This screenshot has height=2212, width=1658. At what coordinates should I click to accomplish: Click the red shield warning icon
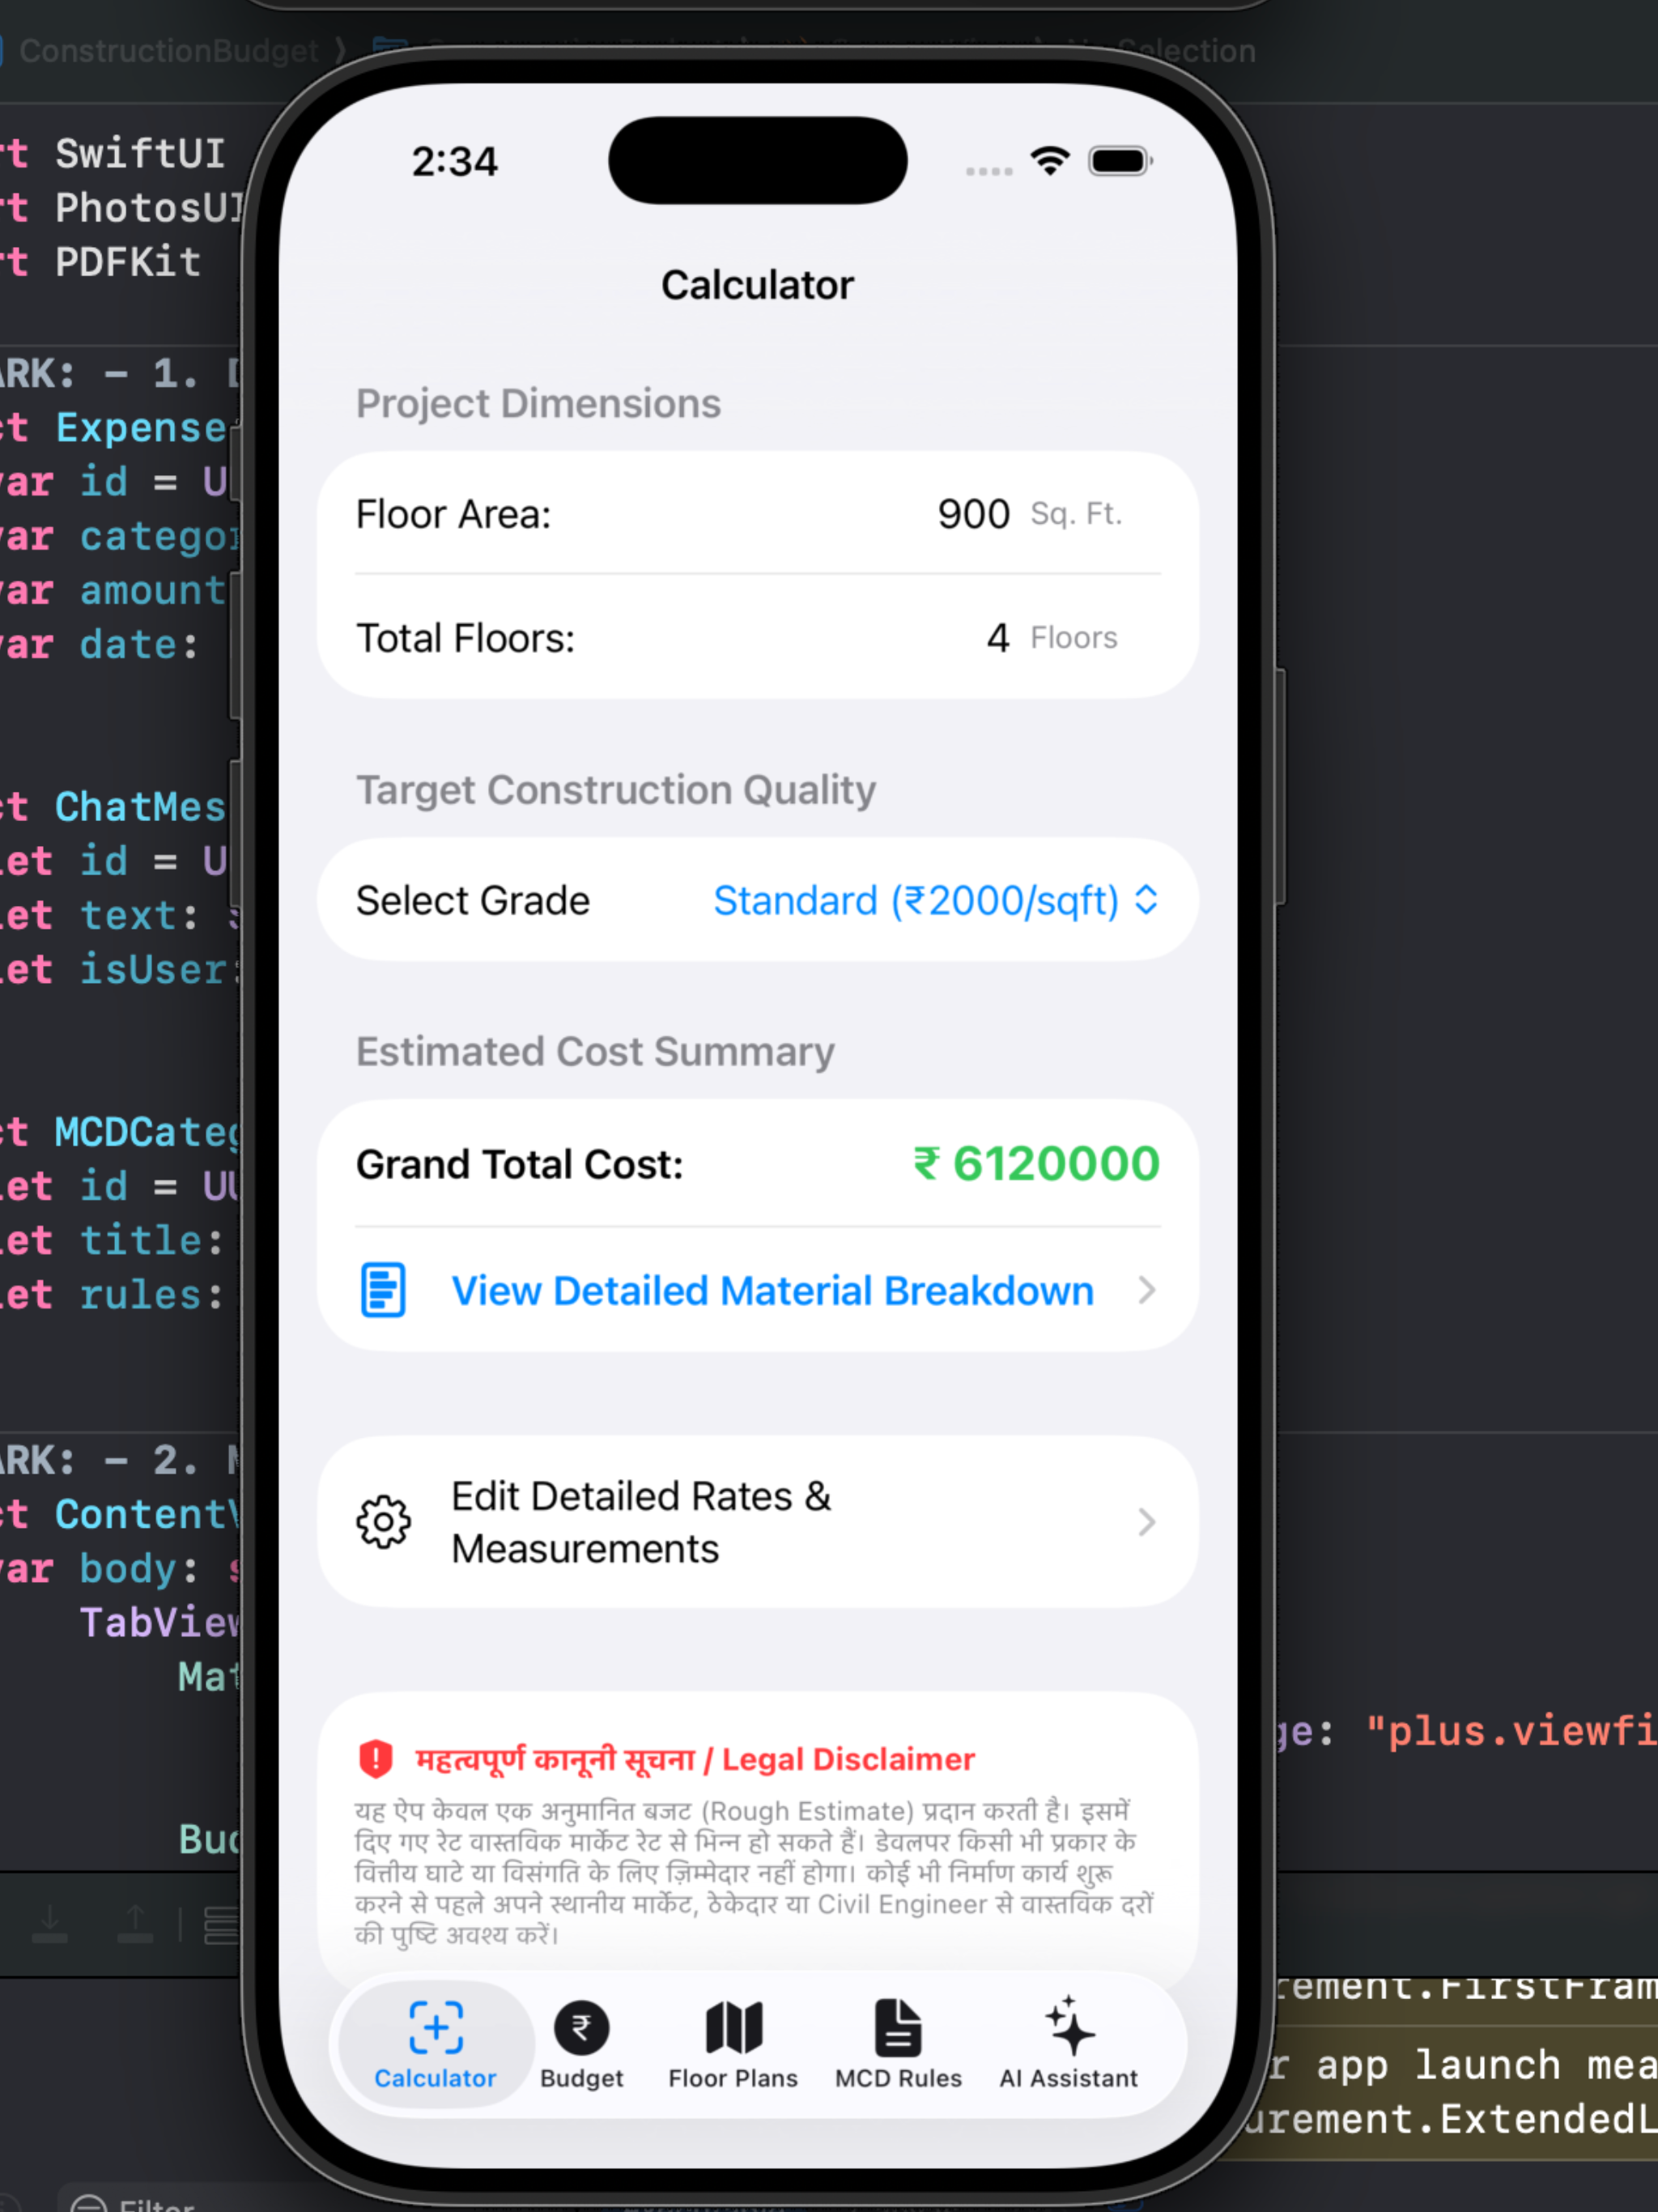pos(375,1759)
